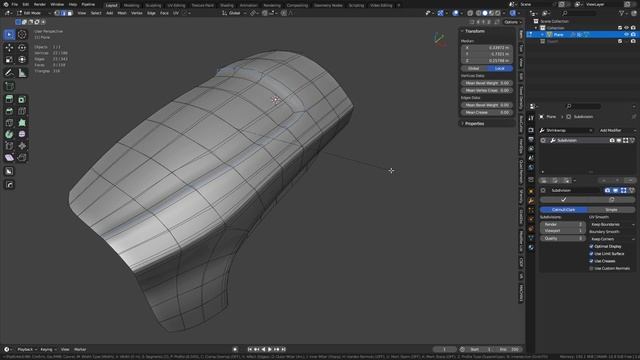Switch to the Layout workspace tab
Screen dimensions: 640x360
(111, 5)
